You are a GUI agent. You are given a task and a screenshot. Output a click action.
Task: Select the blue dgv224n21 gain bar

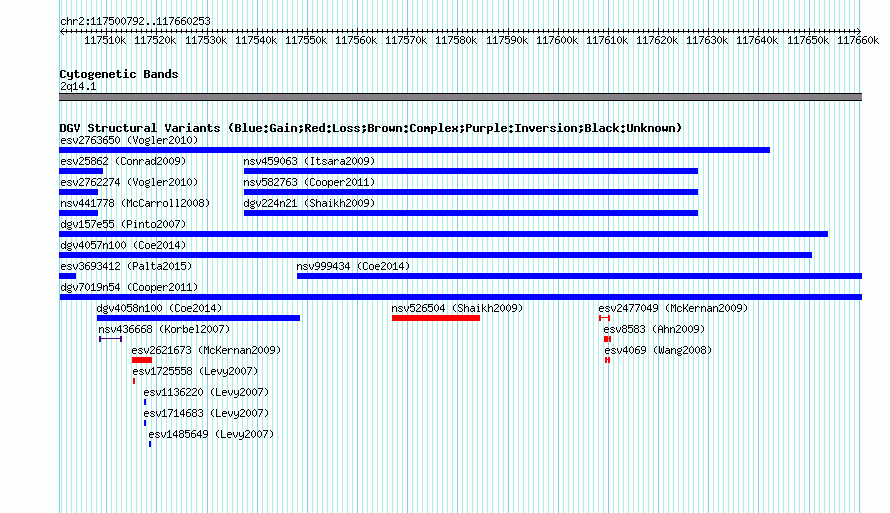[x=471, y=213]
